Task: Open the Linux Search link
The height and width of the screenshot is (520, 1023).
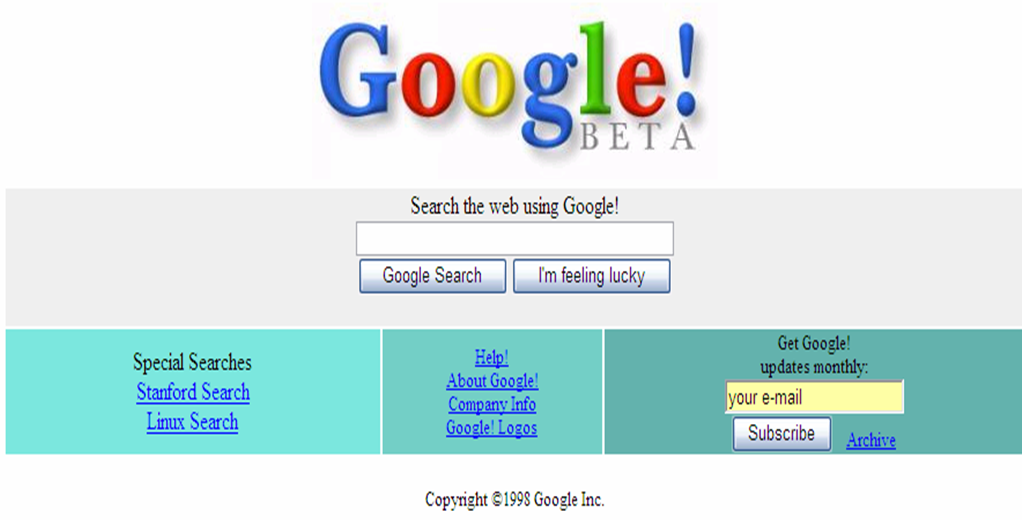Action: point(192,421)
